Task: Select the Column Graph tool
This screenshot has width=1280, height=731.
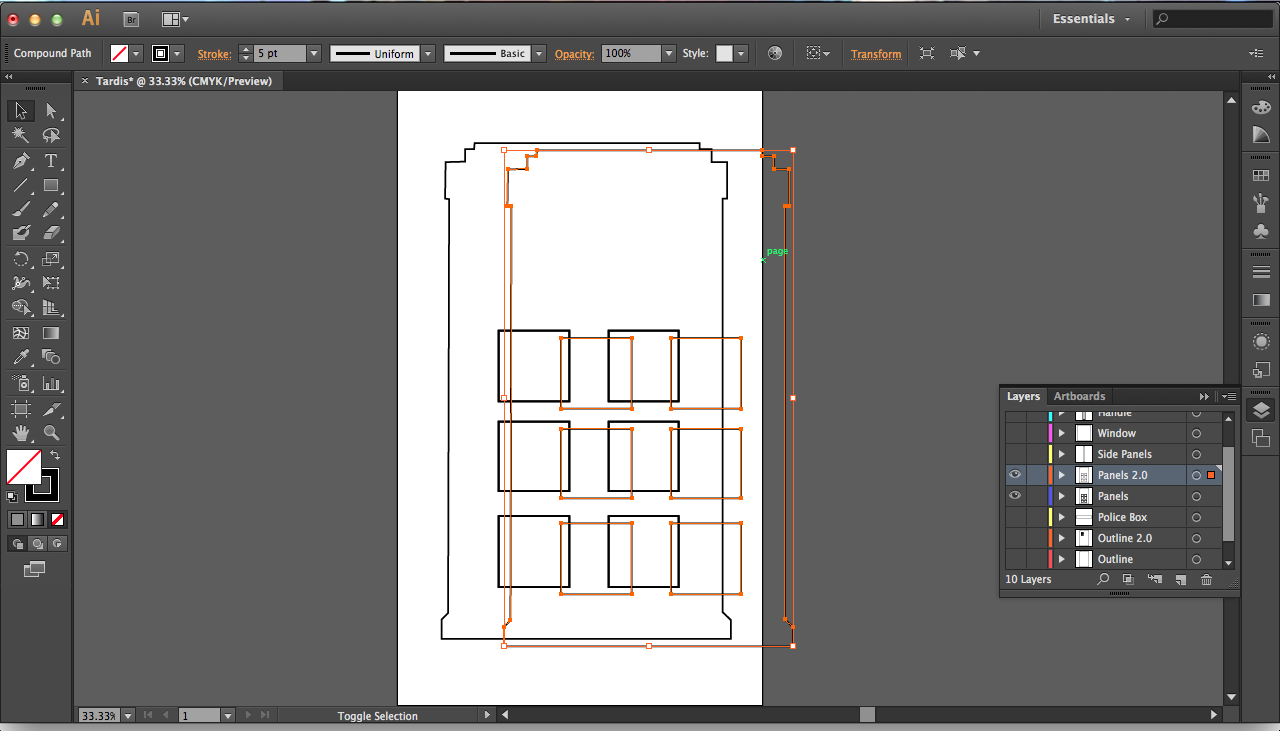Action: (51, 383)
